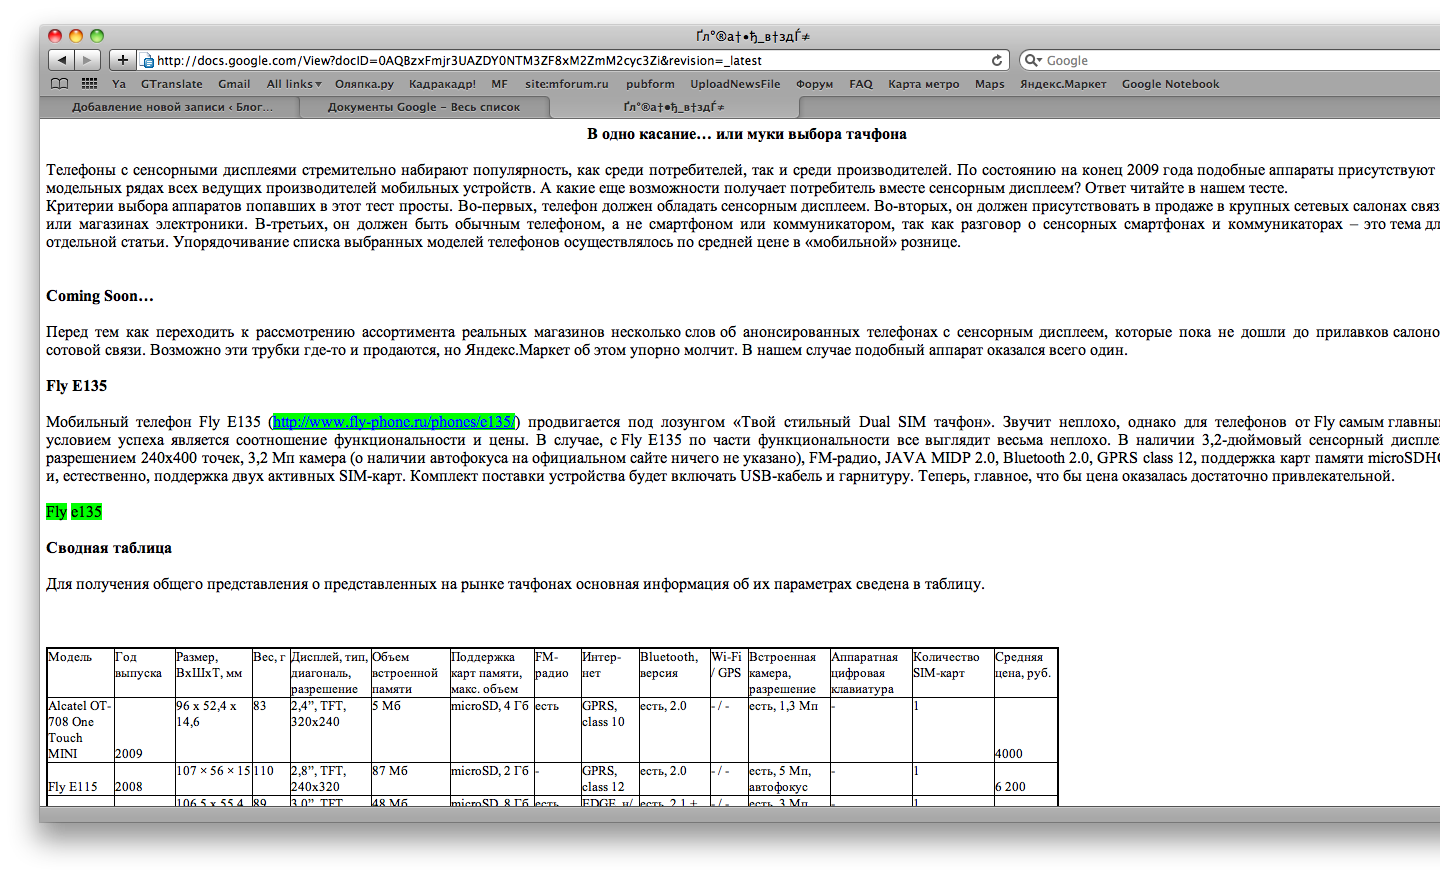Follow the fly-phone.ru/phones/e135 link

(x=394, y=422)
